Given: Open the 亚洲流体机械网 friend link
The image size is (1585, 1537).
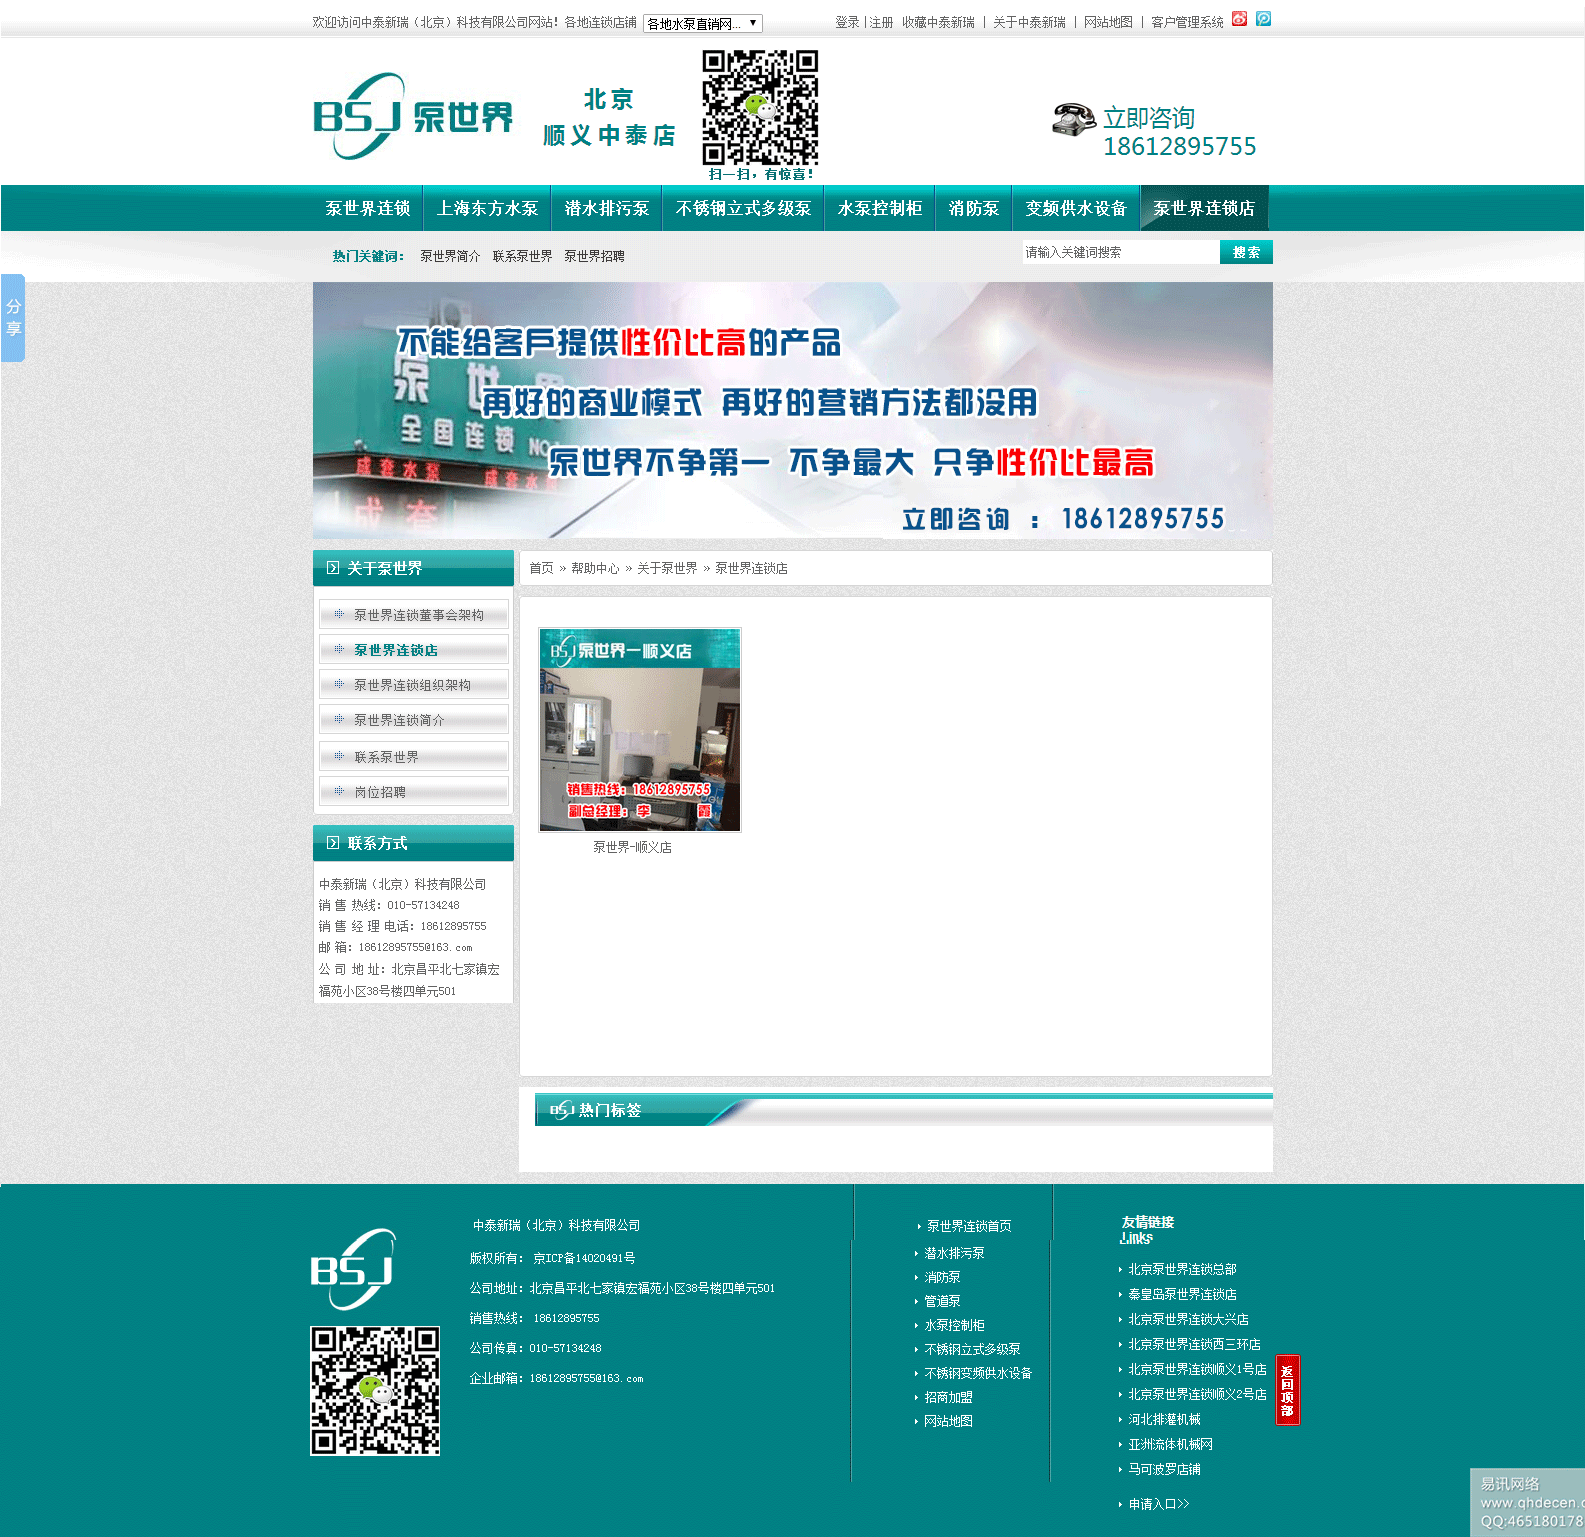Looking at the screenshot, I should point(1170,1444).
